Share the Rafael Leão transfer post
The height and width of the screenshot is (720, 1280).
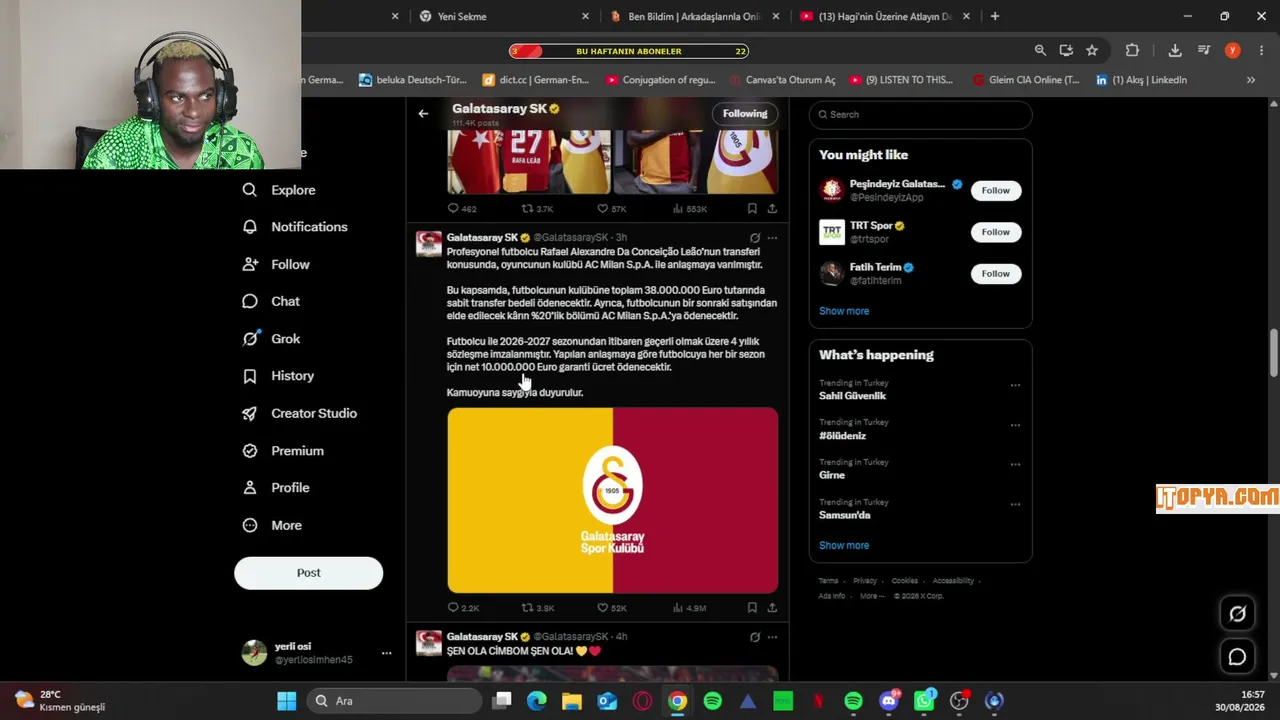[772, 607]
